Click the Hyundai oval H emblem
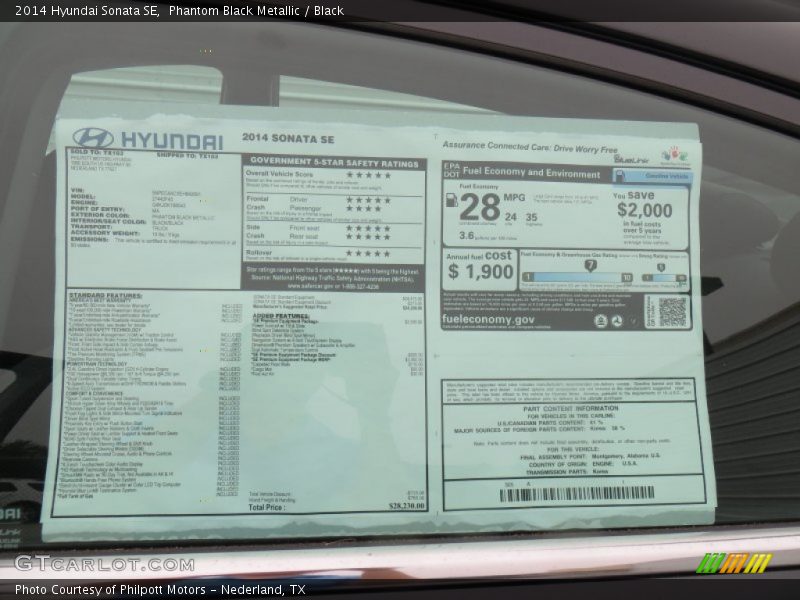The image size is (800, 600). tap(93, 138)
